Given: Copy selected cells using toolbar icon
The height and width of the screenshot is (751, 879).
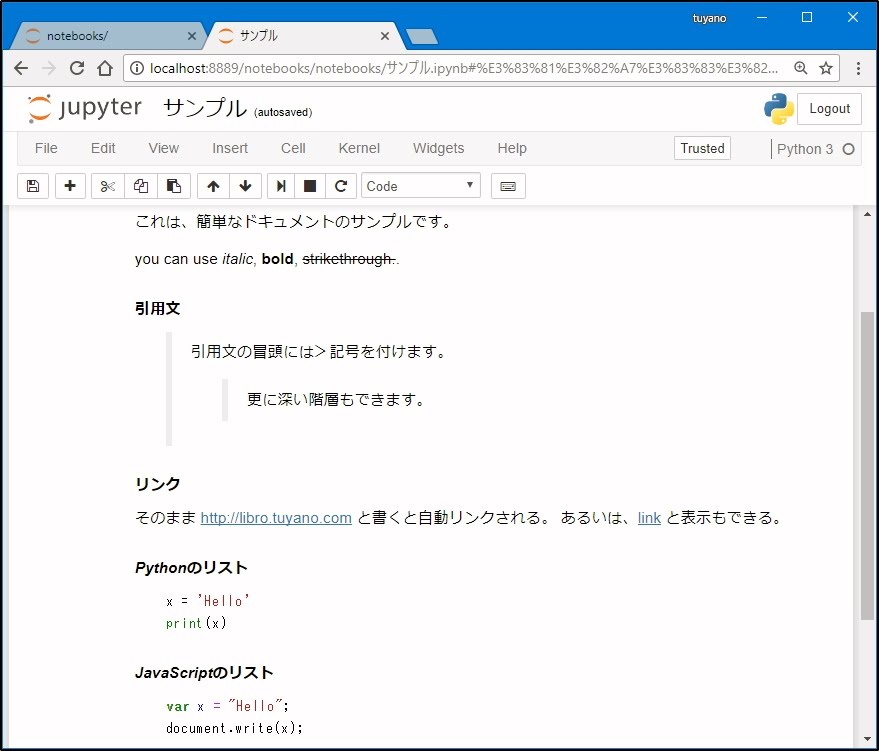Looking at the screenshot, I should click(141, 186).
